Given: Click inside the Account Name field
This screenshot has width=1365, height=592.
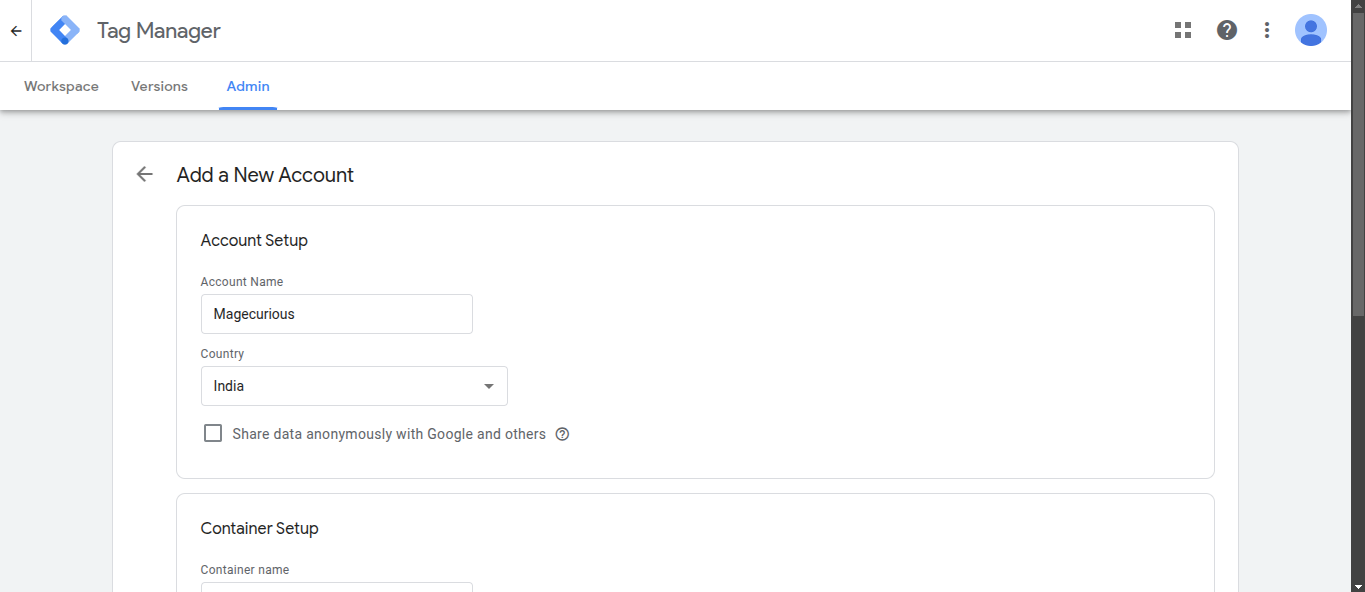Looking at the screenshot, I should click(336, 313).
